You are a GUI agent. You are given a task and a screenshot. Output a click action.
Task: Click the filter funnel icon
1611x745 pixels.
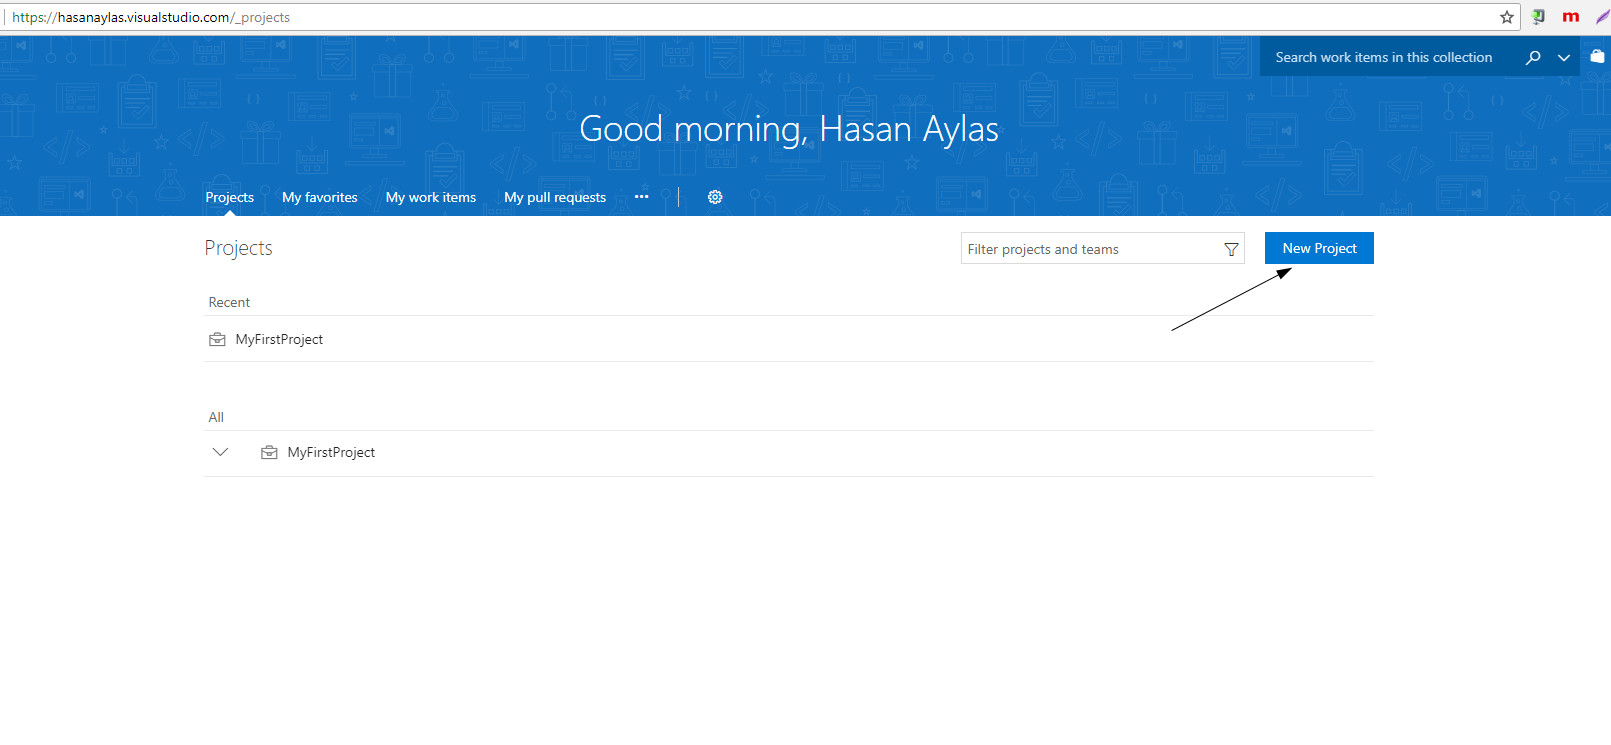click(1231, 249)
